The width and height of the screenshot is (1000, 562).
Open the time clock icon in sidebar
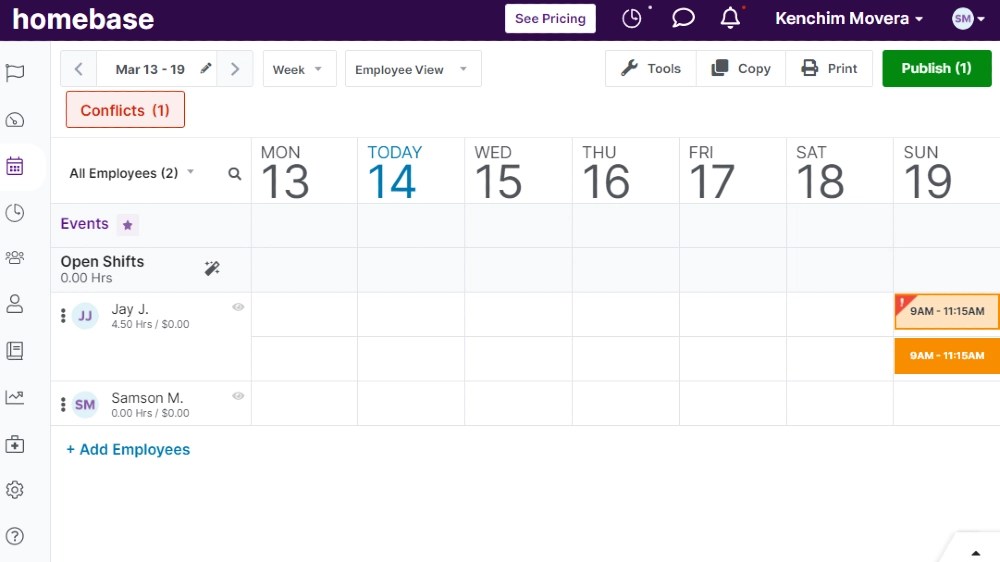click(x=15, y=212)
